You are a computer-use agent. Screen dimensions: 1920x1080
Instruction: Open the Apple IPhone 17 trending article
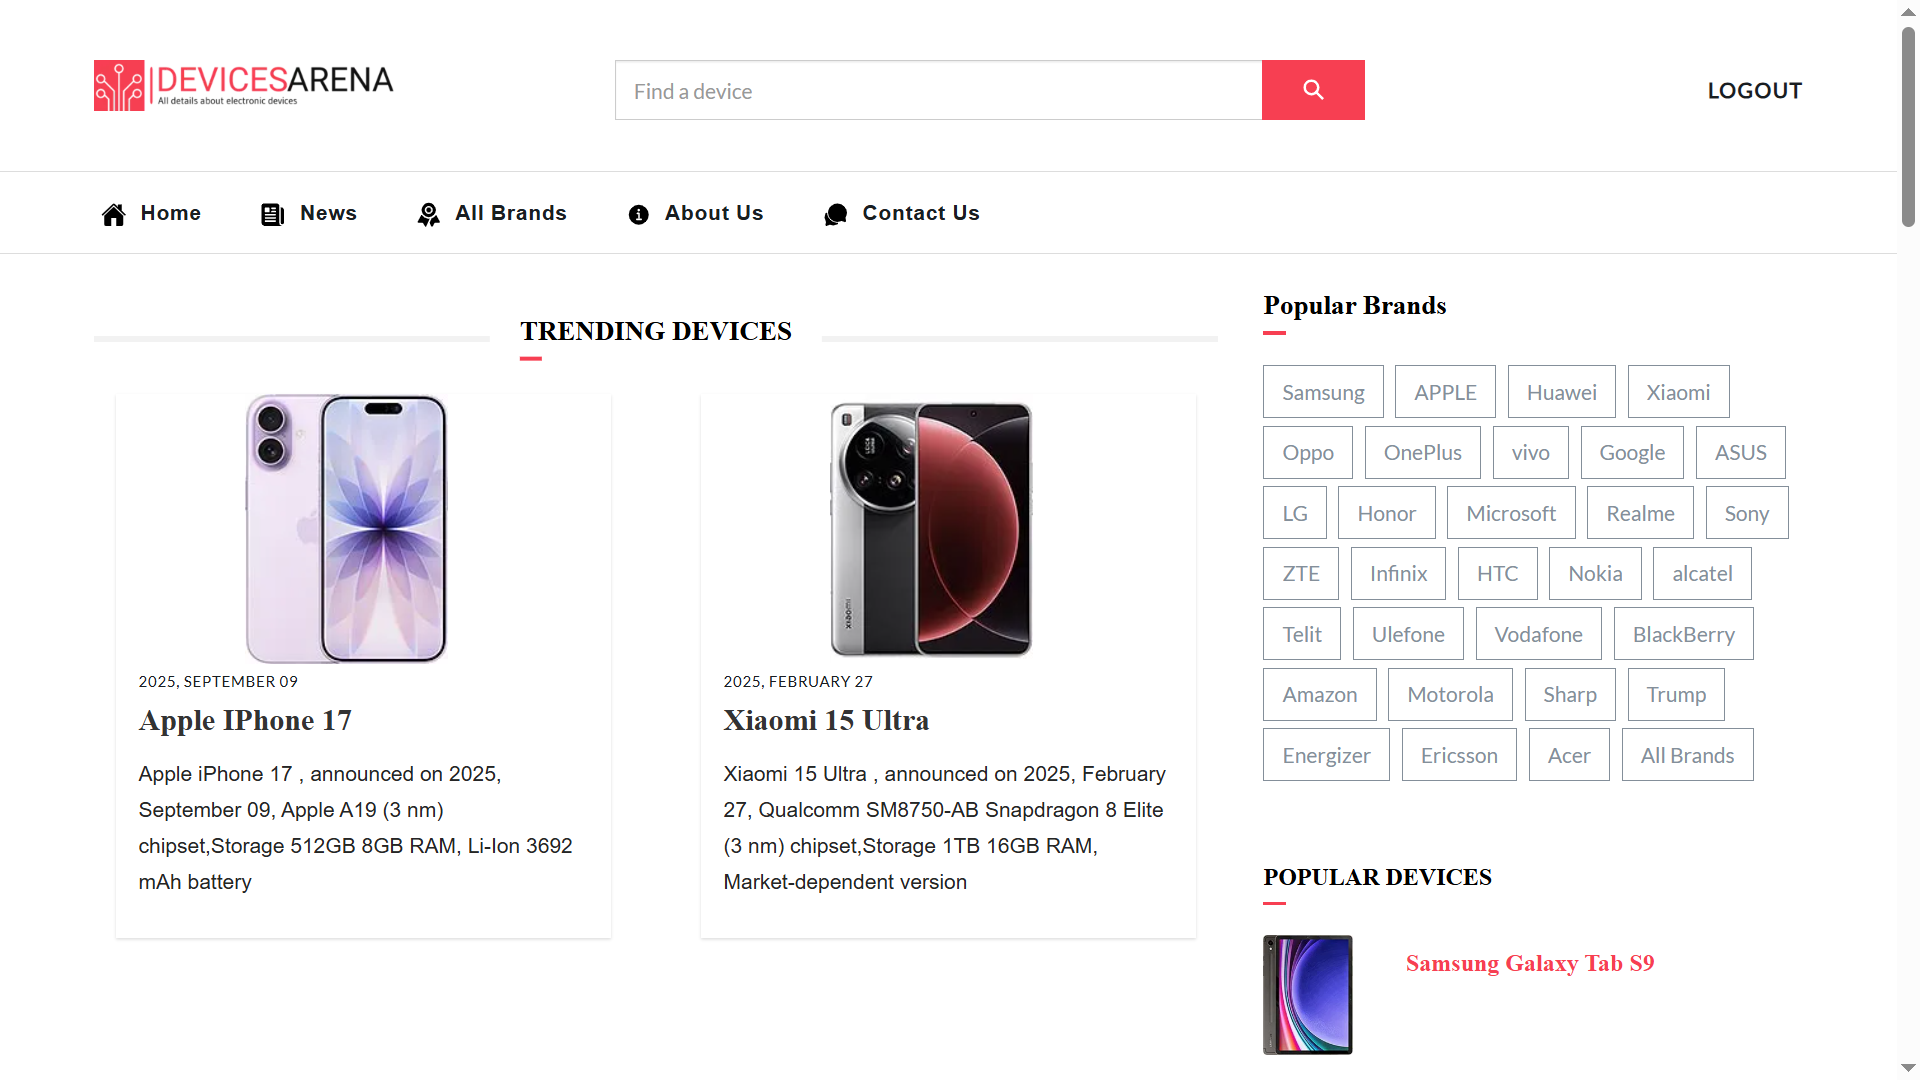(x=245, y=720)
